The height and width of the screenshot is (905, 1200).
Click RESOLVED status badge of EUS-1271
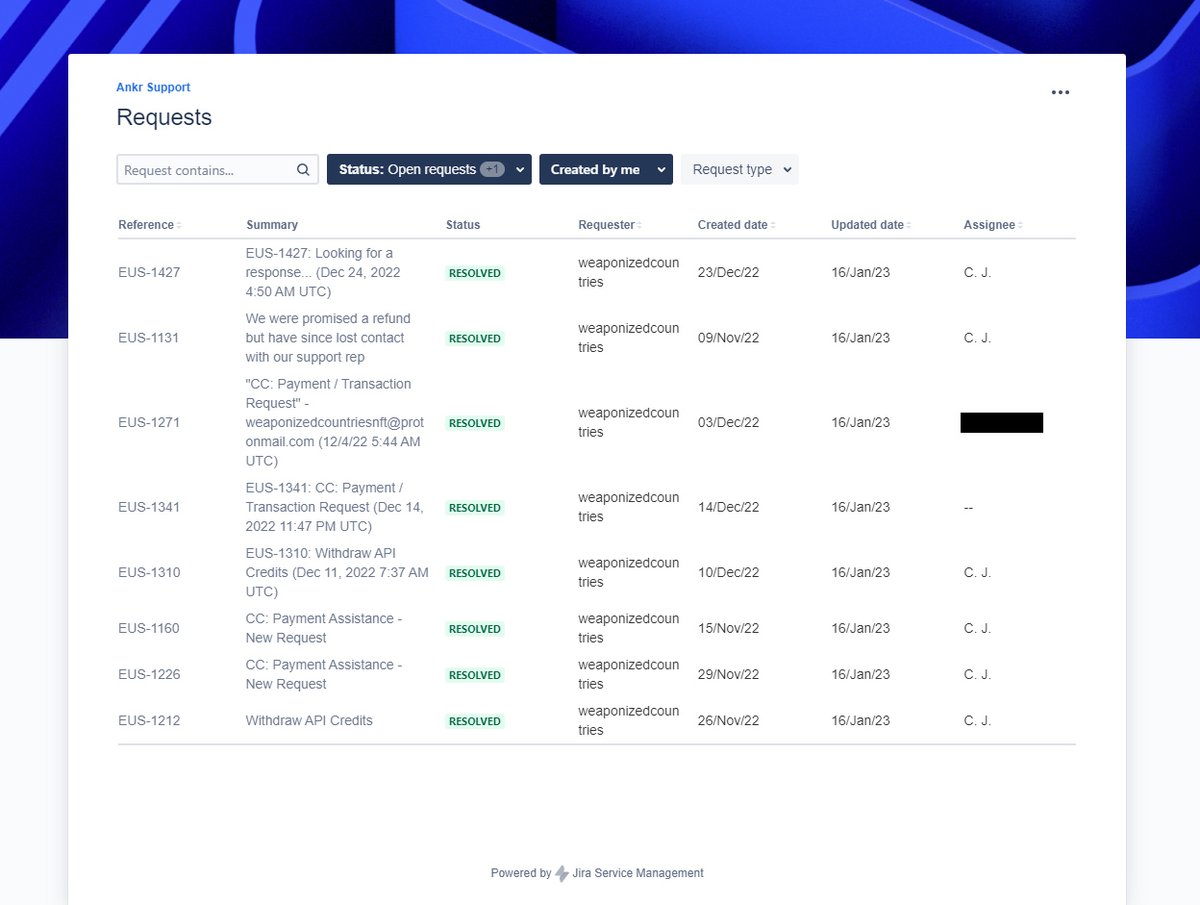coord(475,424)
